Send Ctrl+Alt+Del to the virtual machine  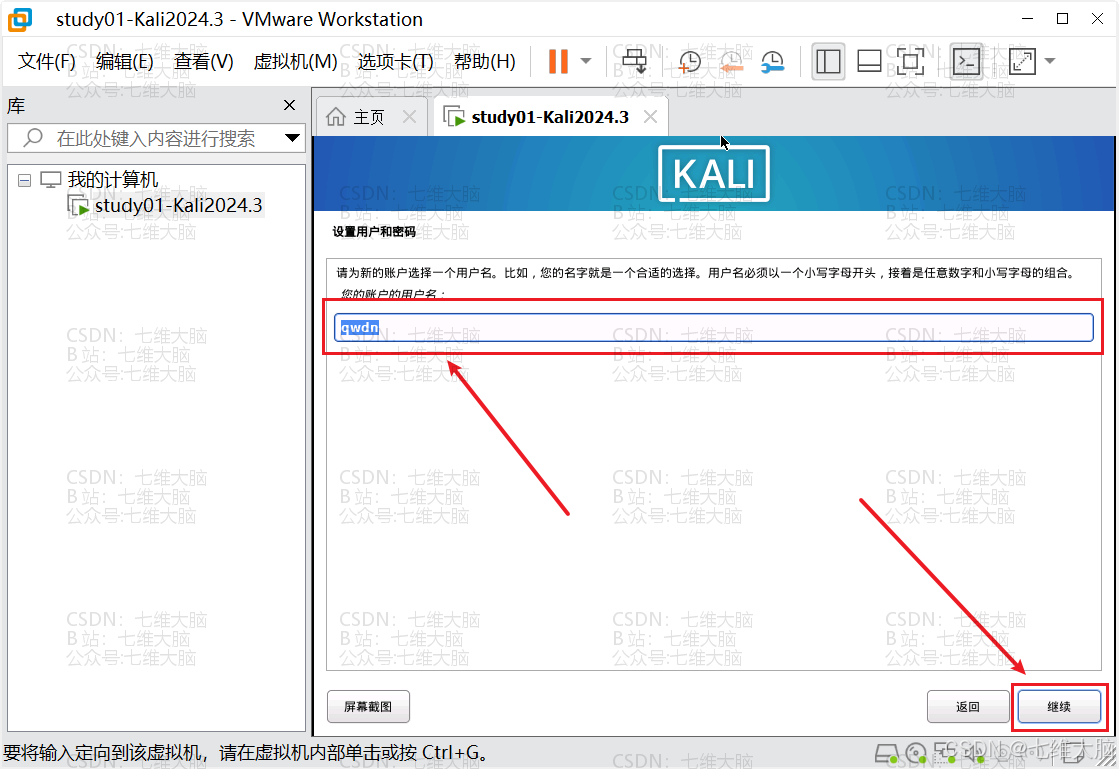pos(634,61)
